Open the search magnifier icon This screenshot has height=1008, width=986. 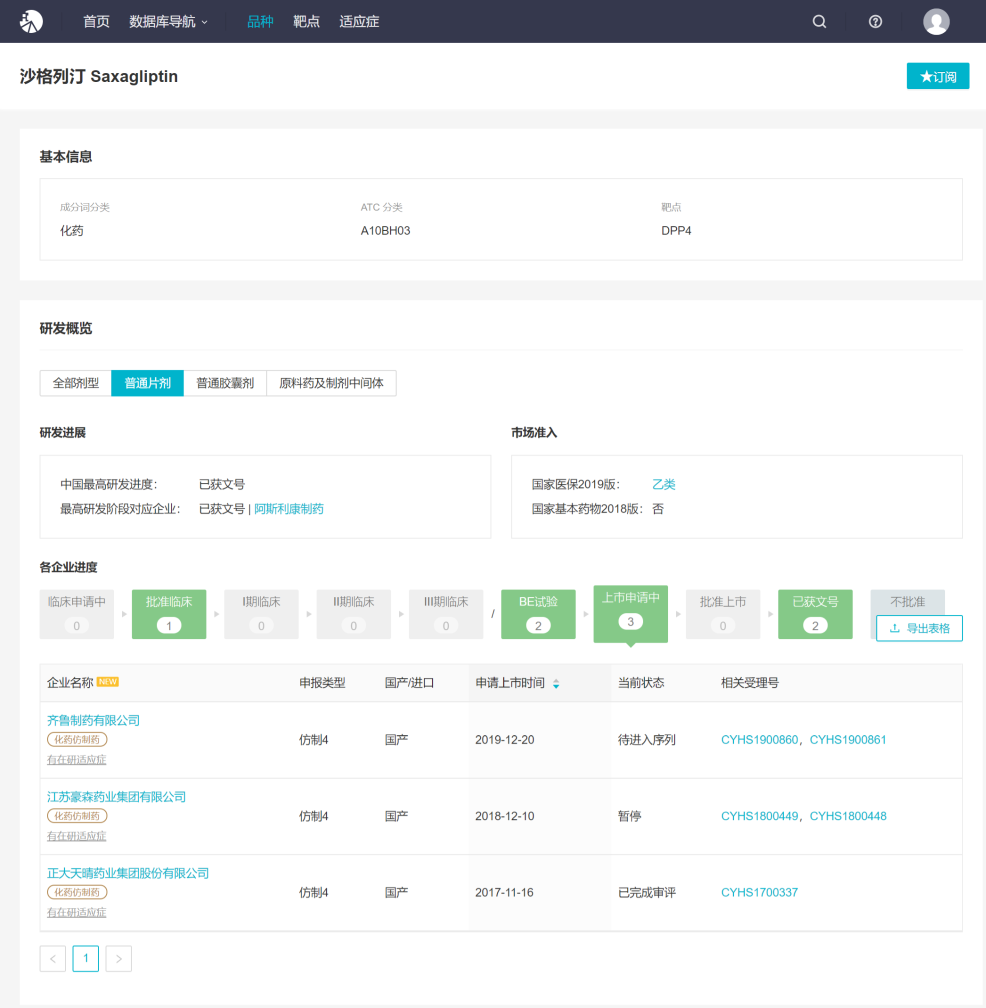point(819,21)
